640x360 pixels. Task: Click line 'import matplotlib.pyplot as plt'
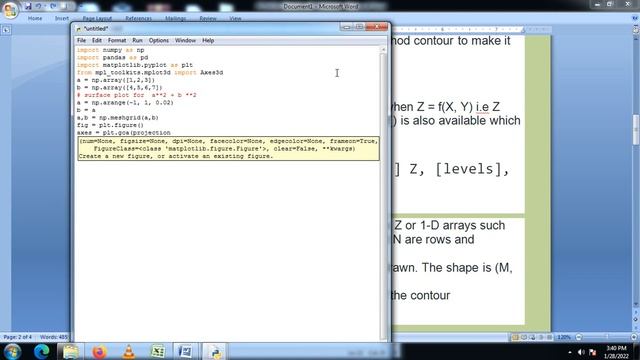pyautogui.click(x=135, y=65)
